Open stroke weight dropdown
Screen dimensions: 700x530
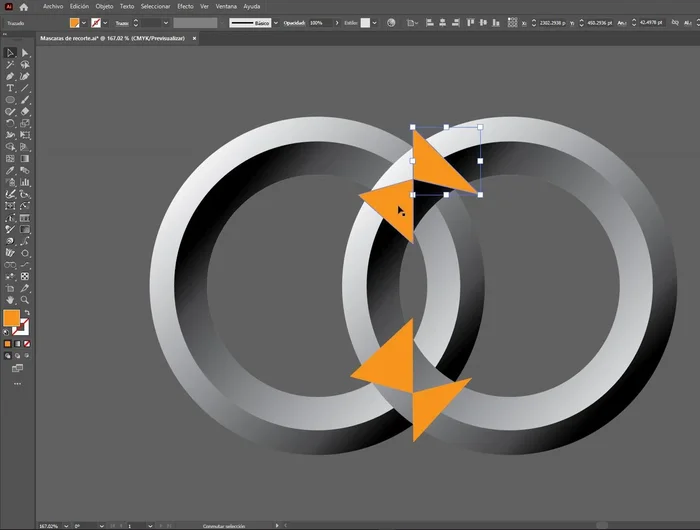point(166,23)
